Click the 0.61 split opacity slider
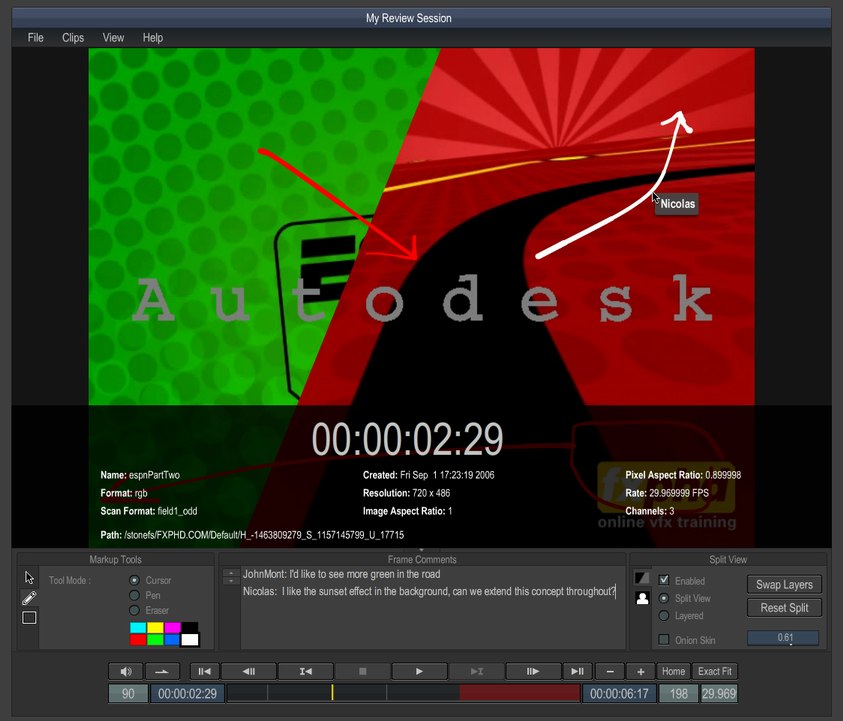Screen dimensions: 843x721 783,638
